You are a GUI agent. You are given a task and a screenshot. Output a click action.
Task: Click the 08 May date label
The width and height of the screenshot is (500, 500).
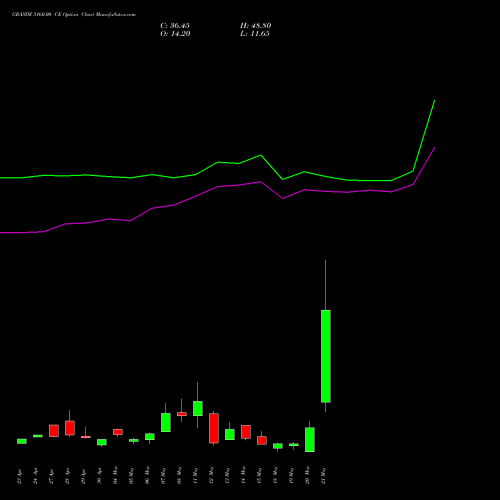click(x=179, y=475)
